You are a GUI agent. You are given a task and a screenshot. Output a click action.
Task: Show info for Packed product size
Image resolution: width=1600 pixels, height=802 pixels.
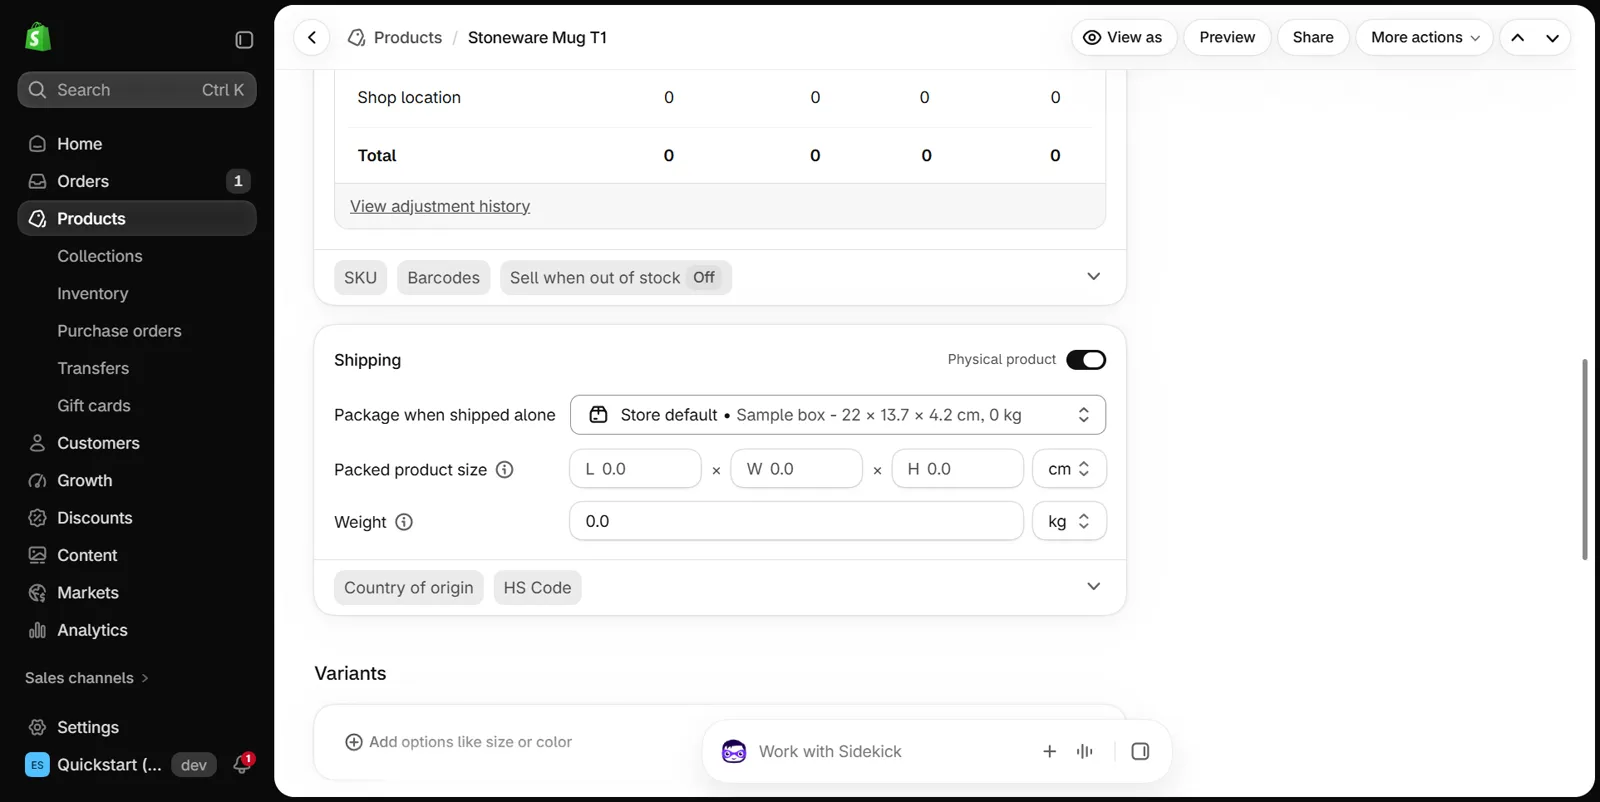[505, 470]
